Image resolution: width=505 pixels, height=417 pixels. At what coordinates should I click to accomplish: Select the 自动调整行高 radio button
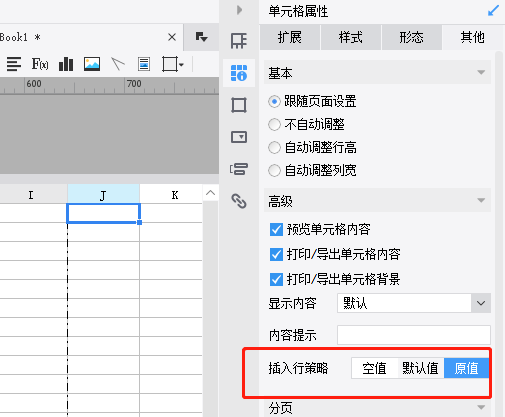274,147
